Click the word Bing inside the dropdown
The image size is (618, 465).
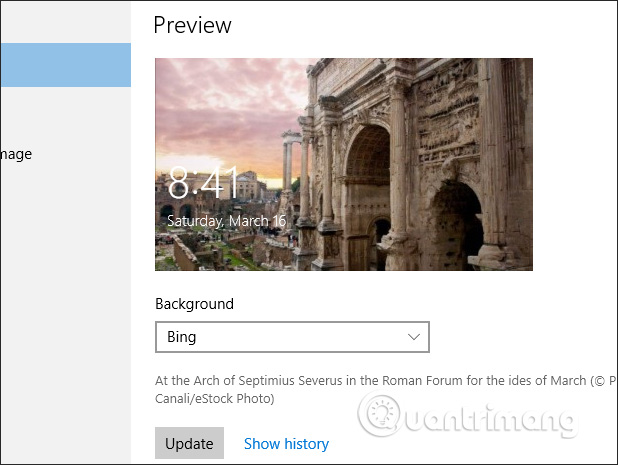pyautogui.click(x=182, y=337)
